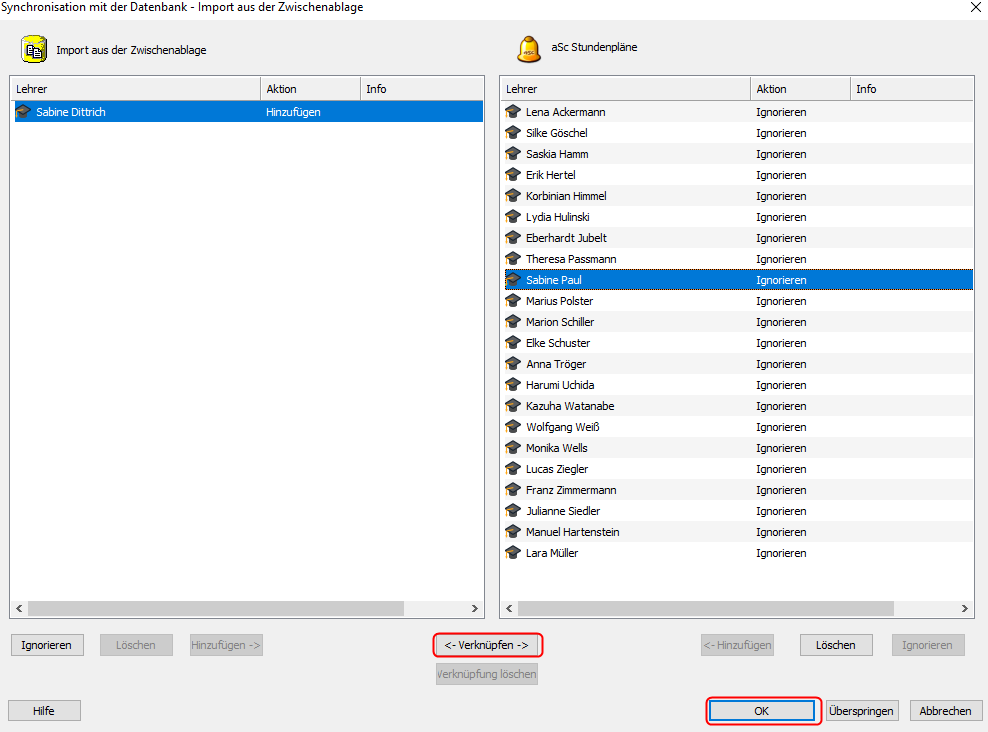
Task: Click the graduation cap icon for Erik Hertel
Action: pyautogui.click(x=514, y=175)
